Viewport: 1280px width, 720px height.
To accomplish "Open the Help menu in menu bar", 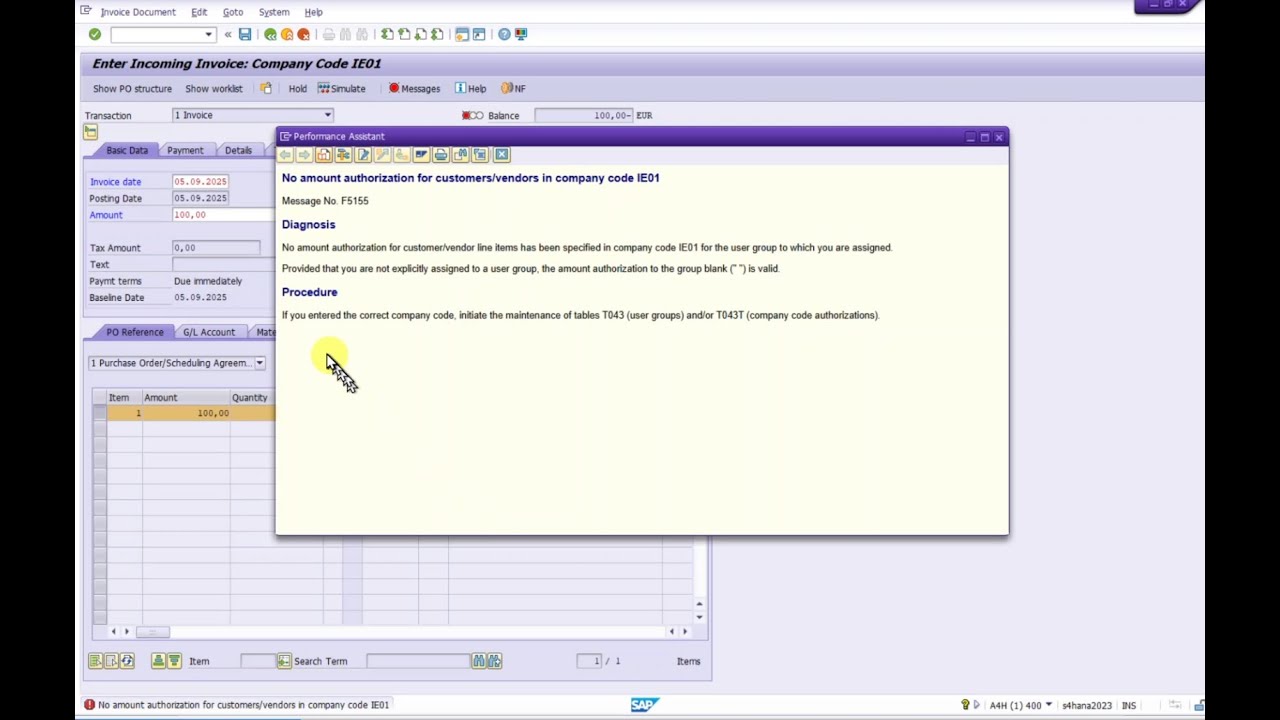I will [x=313, y=12].
